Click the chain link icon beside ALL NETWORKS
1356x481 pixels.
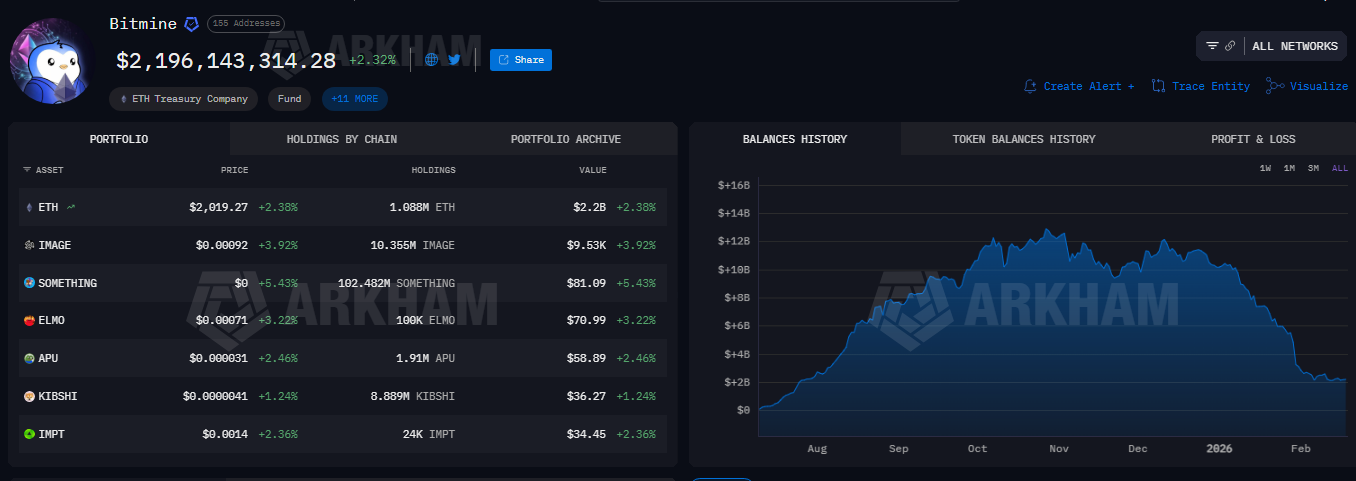click(1229, 46)
